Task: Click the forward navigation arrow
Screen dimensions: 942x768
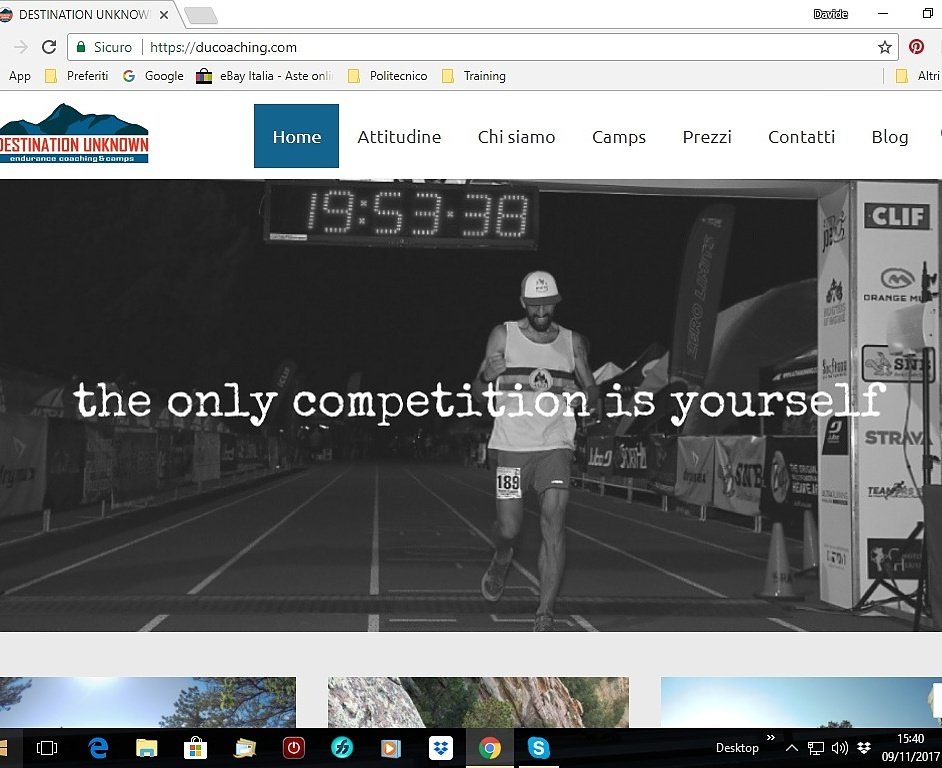Action: pyautogui.click(x=21, y=47)
